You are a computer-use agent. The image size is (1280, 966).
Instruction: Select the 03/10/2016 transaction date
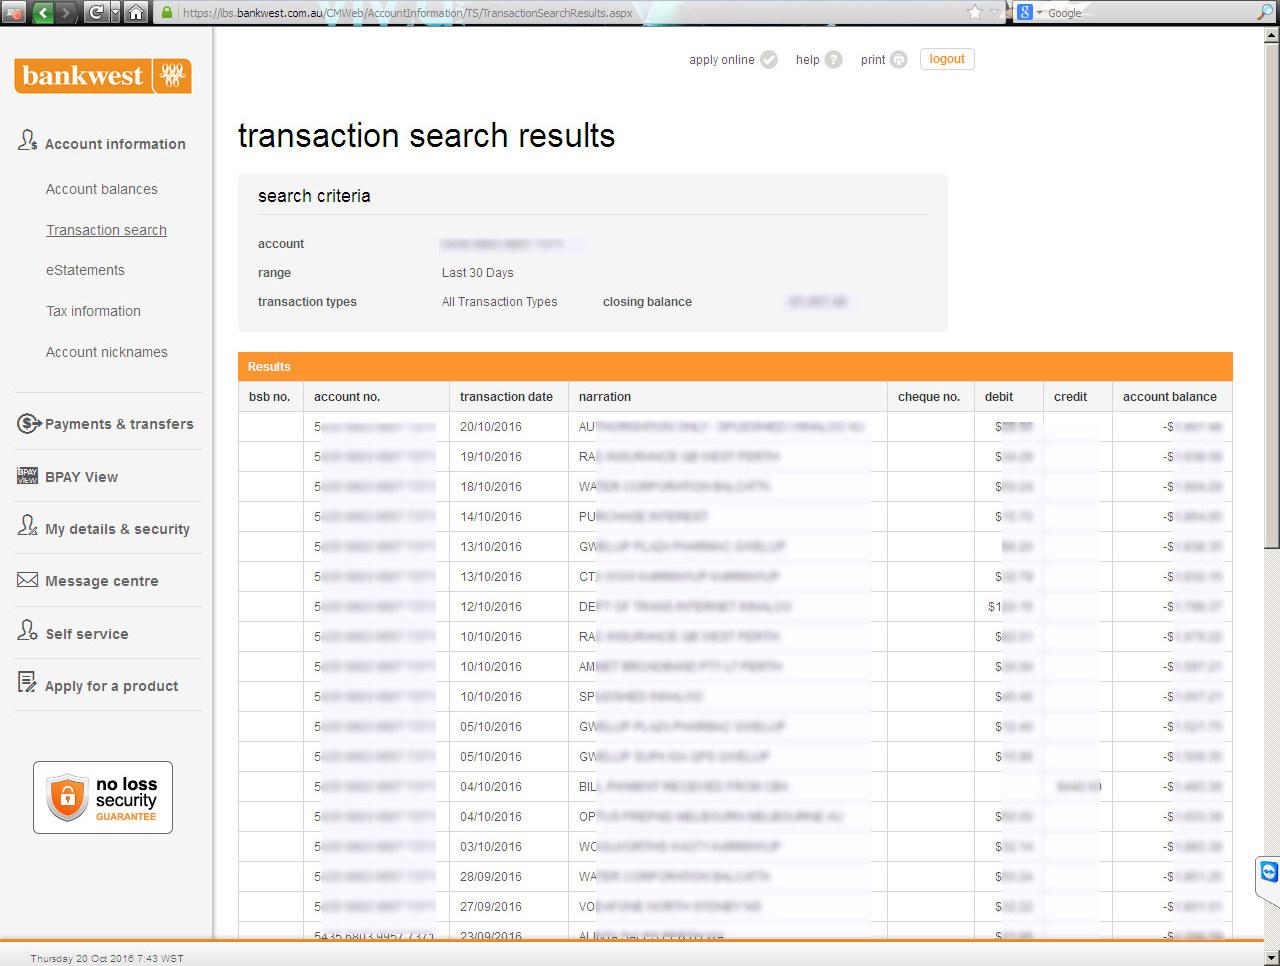pyautogui.click(x=491, y=847)
